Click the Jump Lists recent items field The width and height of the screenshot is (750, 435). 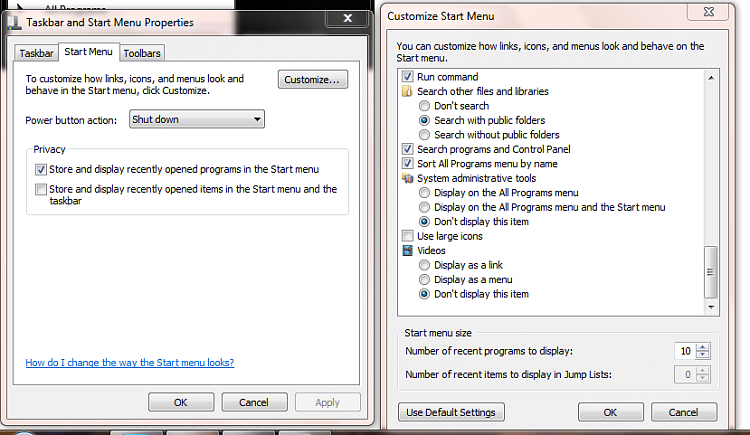coord(685,374)
